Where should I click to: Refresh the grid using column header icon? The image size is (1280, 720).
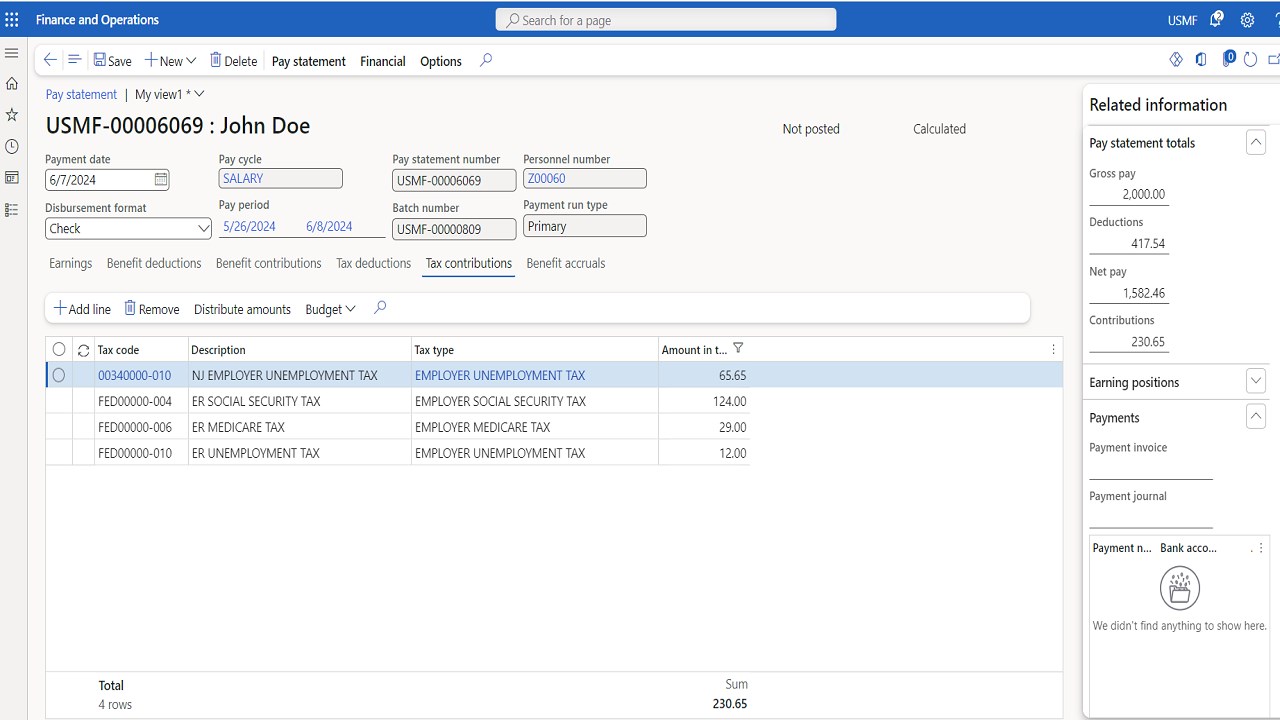coord(84,350)
